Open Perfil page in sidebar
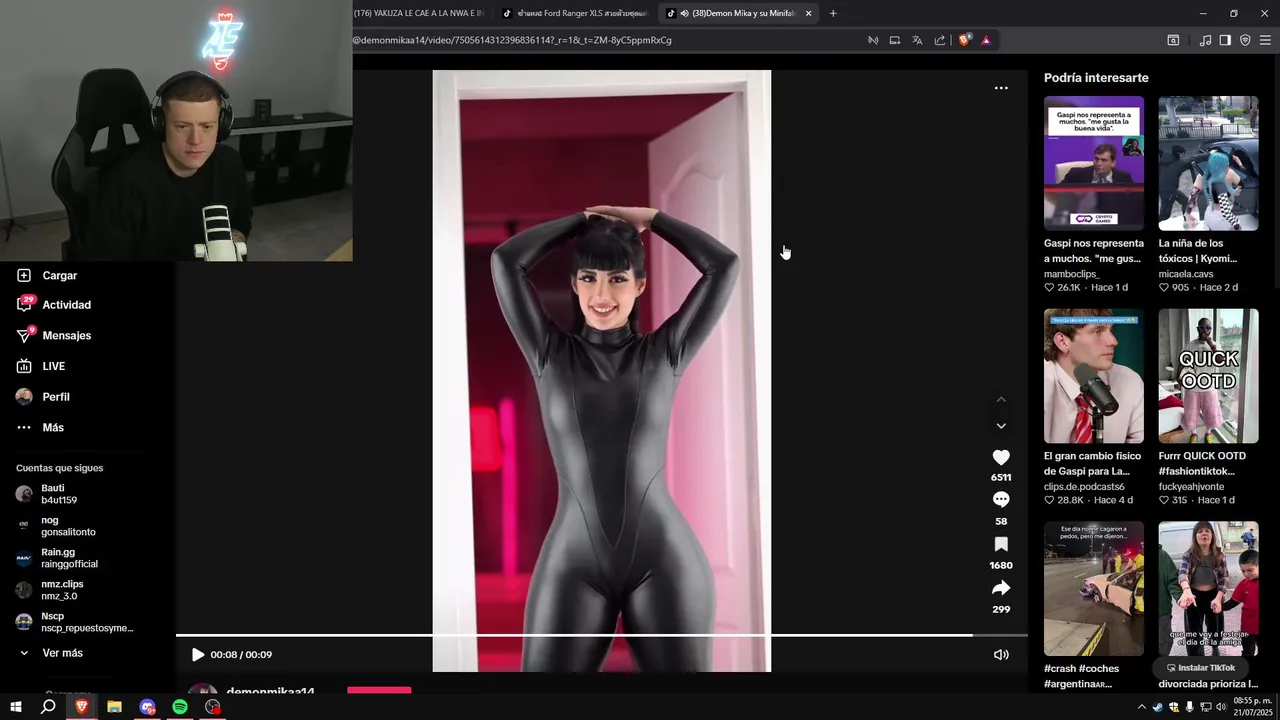 pyautogui.click(x=43, y=397)
